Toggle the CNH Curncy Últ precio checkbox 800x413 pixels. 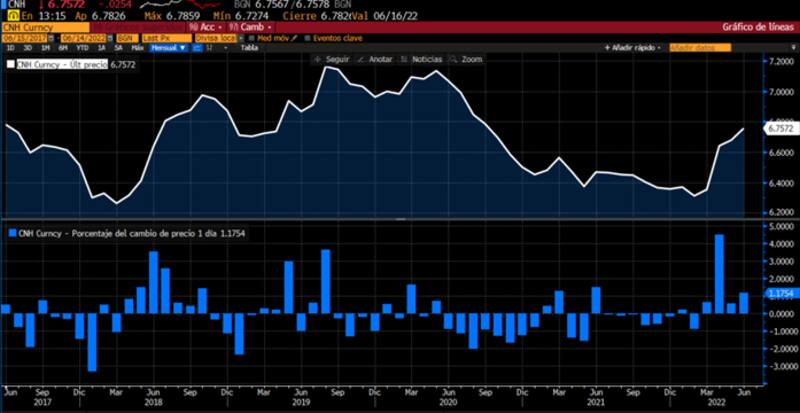pos(12,64)
